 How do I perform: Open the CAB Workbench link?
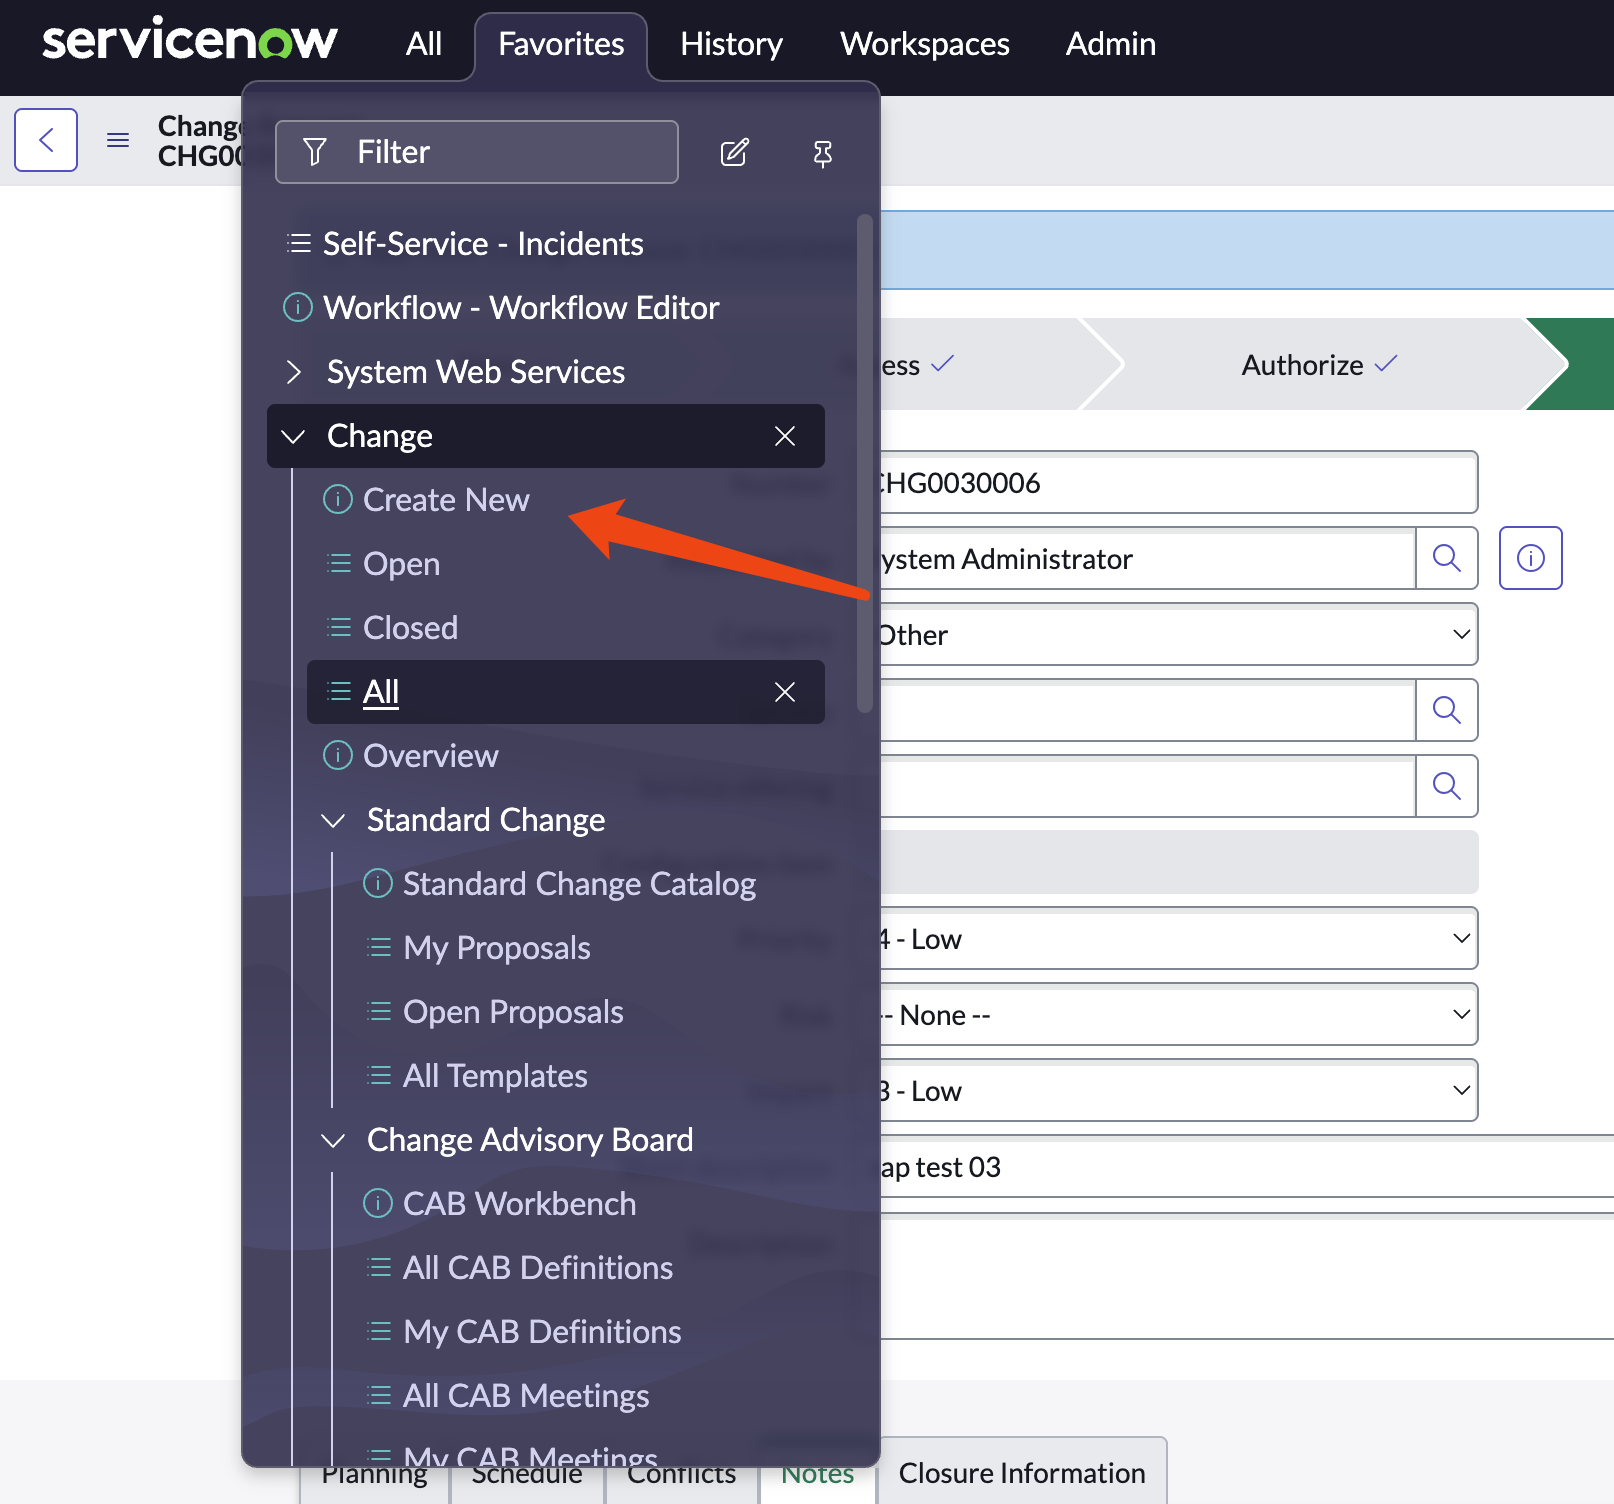click(519, 1204)
